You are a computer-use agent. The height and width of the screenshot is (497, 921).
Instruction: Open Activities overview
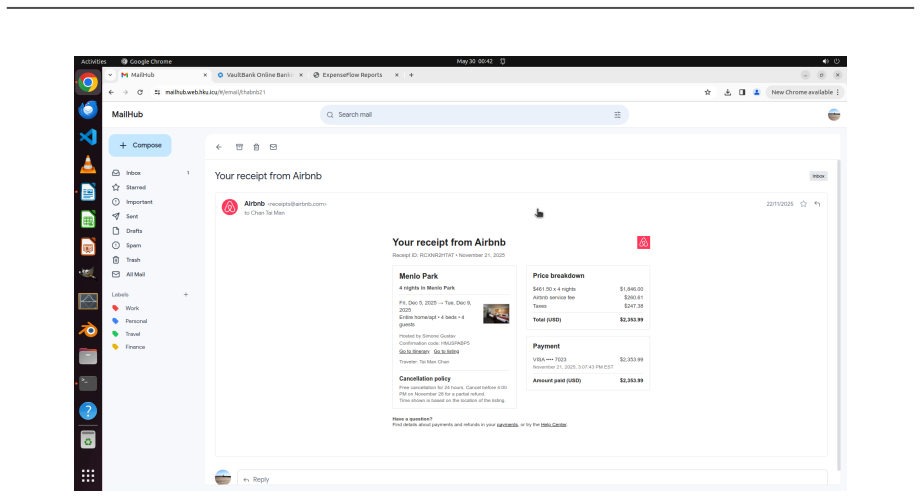(93, 62)
